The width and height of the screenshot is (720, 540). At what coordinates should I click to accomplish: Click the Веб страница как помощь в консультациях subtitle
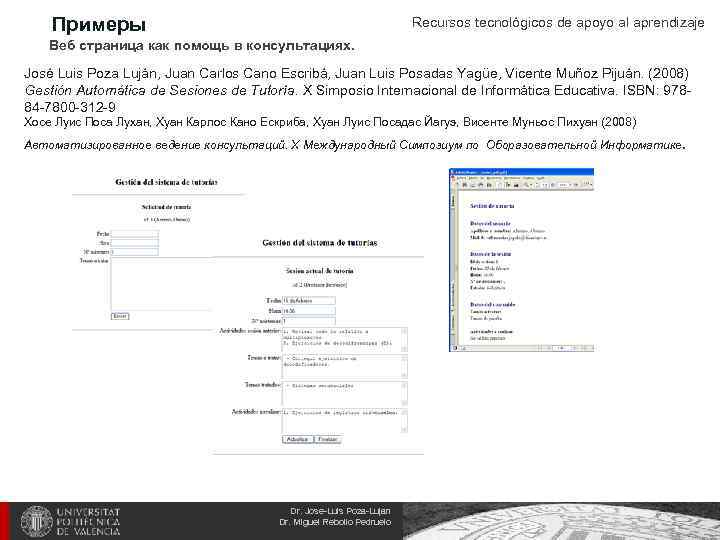coord(202,46)
